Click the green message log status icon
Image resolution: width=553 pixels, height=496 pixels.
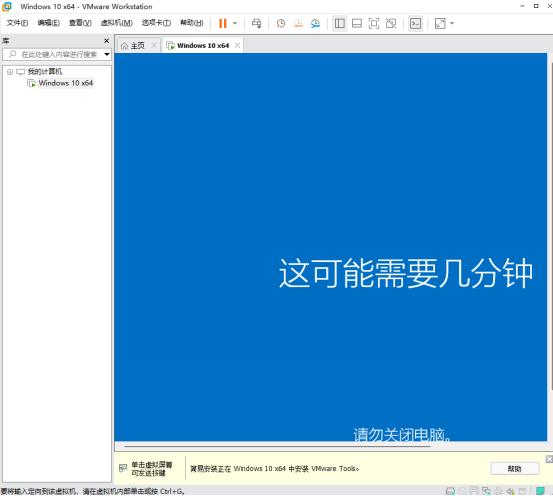coord(540,491)
